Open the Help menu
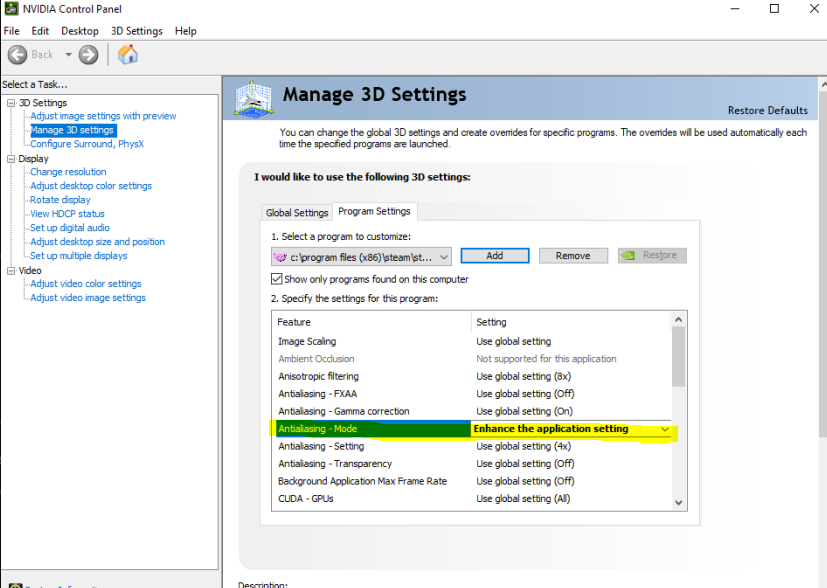 [x=186, y=31]
